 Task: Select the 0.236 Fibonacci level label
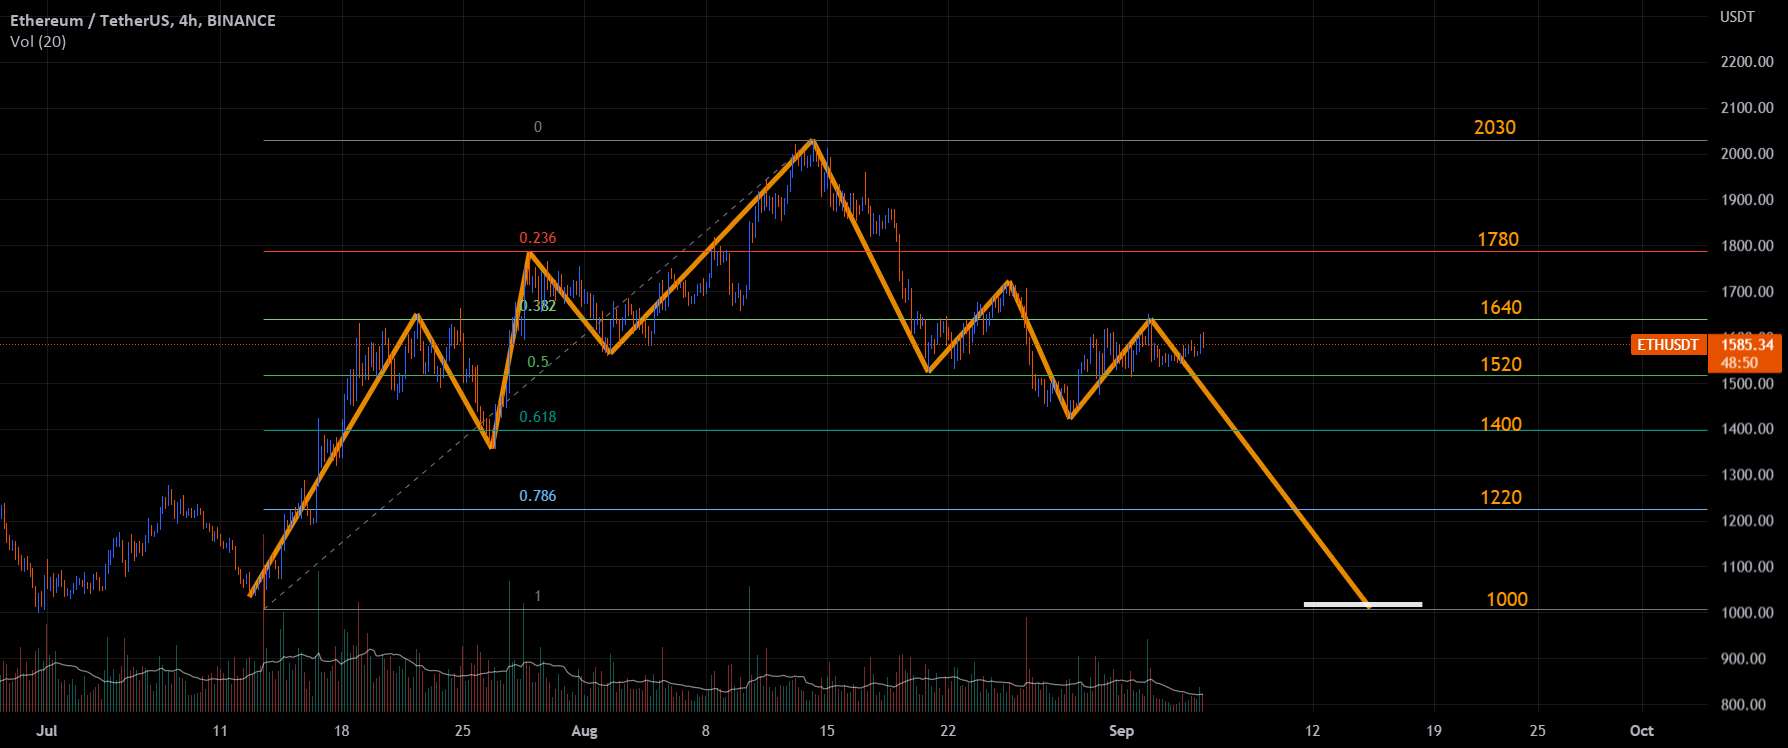point(538,238)
